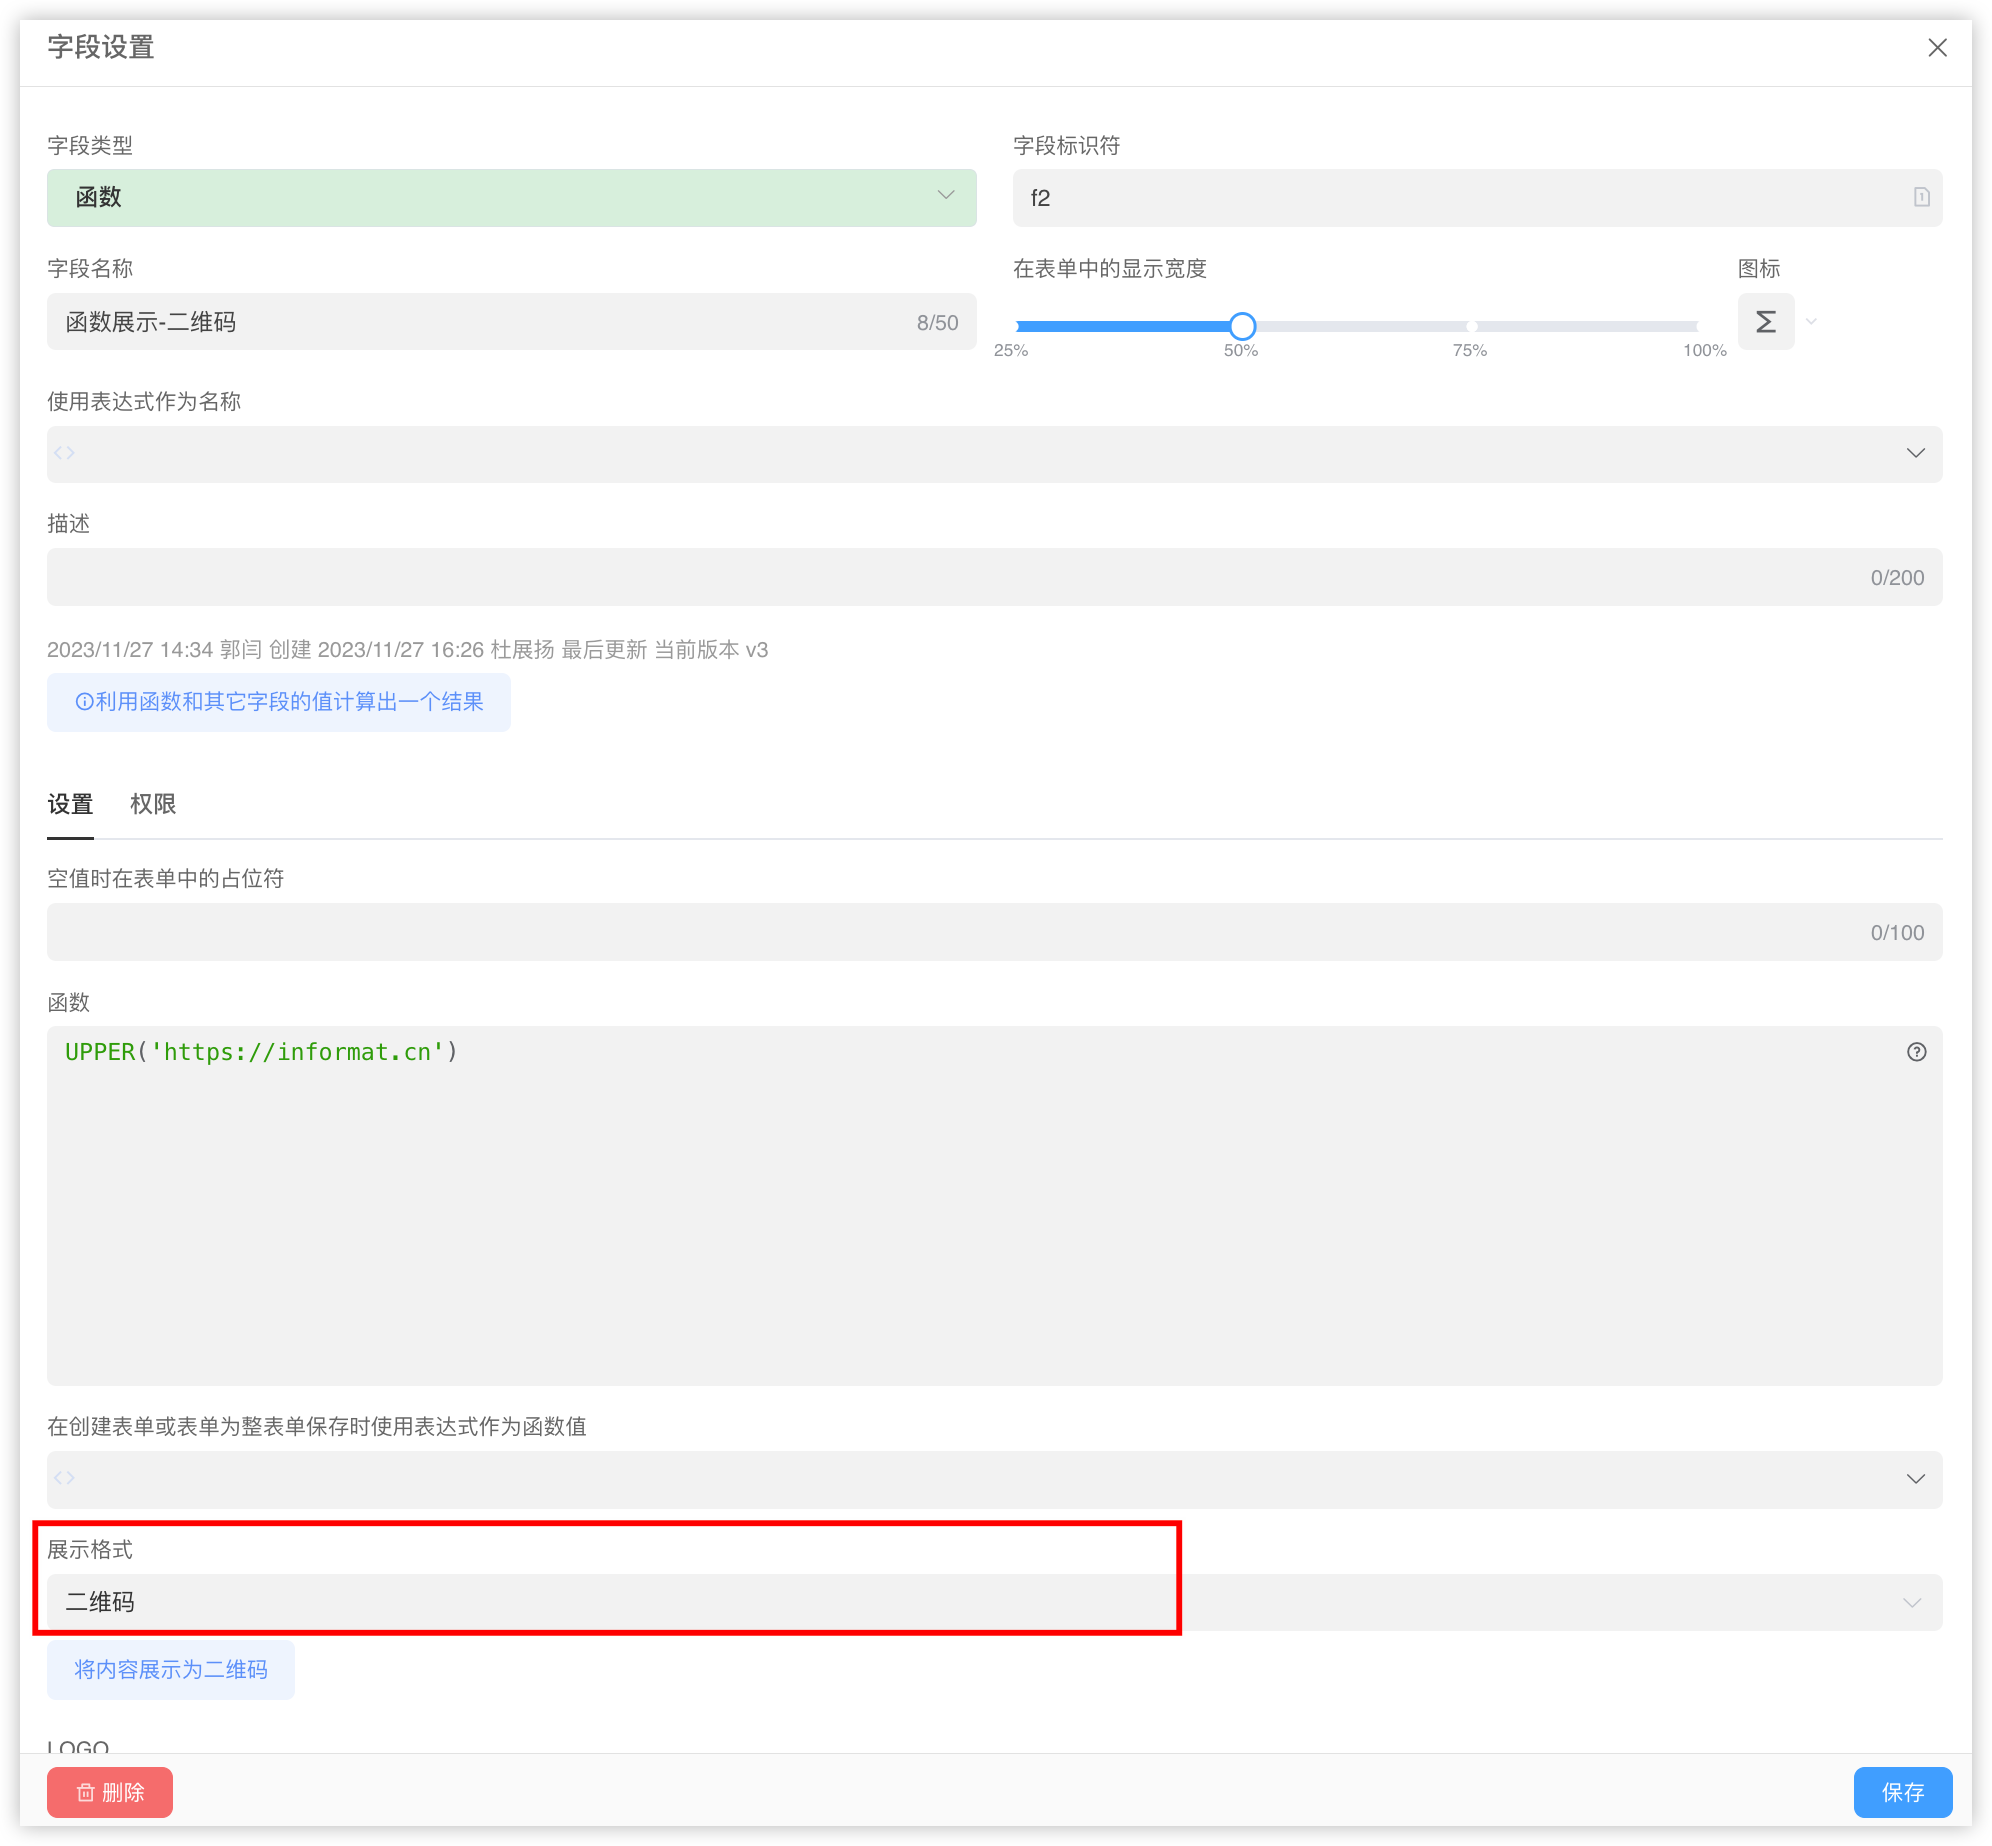Image resolution: width=1992 pixels, height=1846 pixels.
Task: Expand the save-time expression dropdown arrow
Action: tap(1915, 1479)
